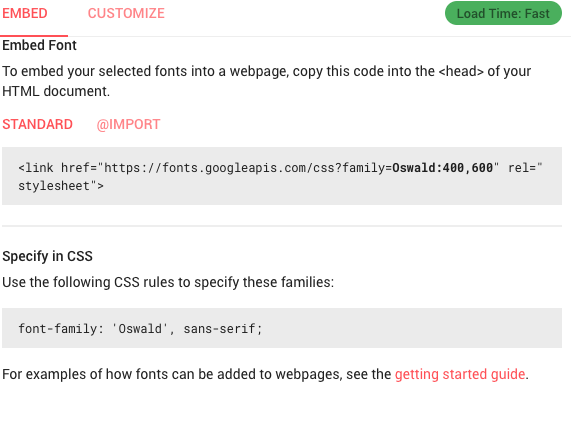Viewport: 571px width, 423px height.
Task: Click the font-family CSS code block
Action: (282, 328)
